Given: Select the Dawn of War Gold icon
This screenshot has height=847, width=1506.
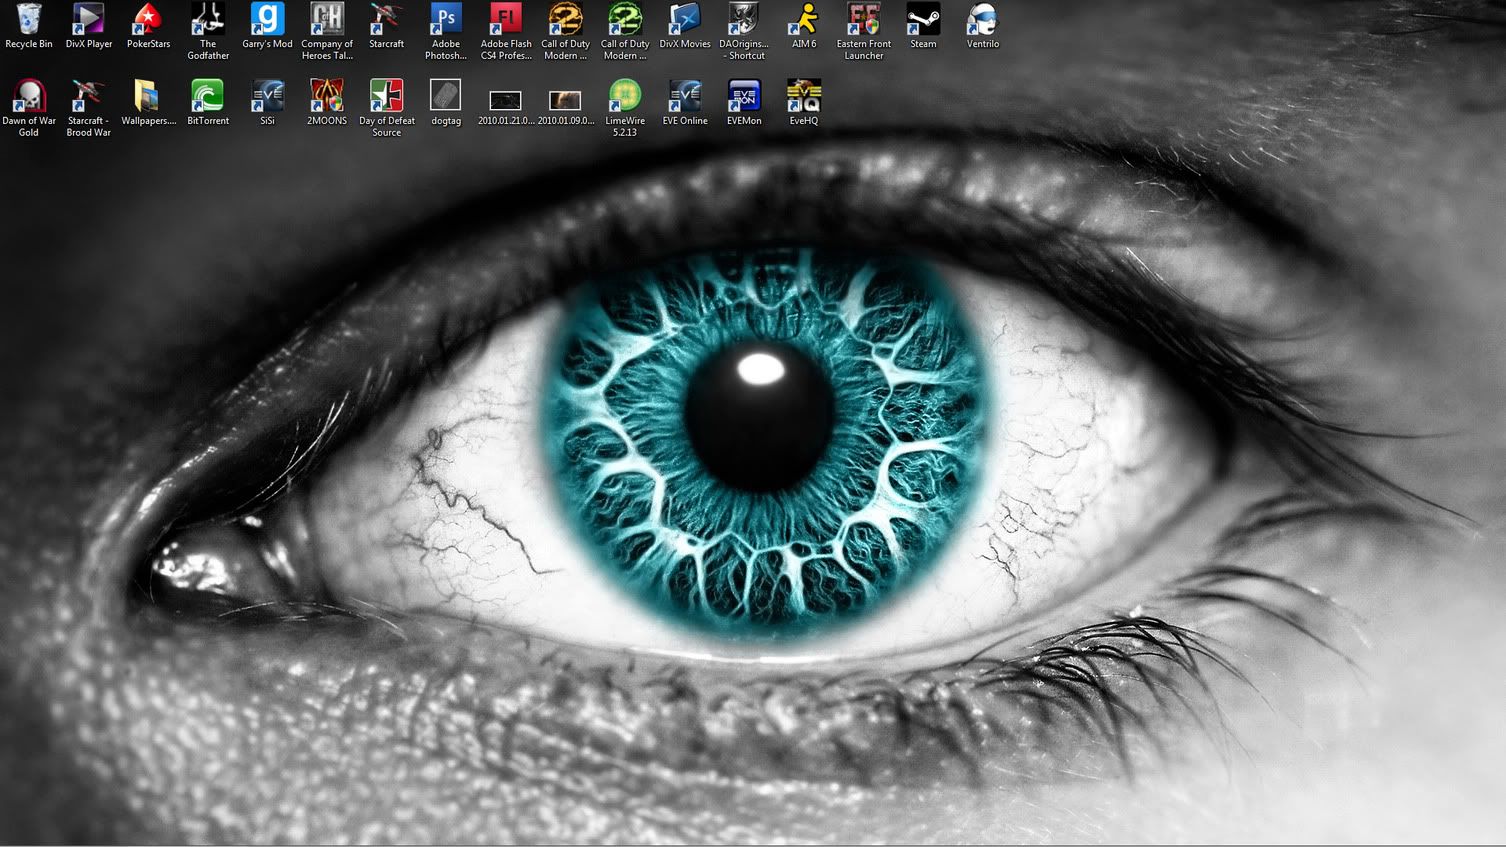Looking at the screenshot, I should pos(29,96).
